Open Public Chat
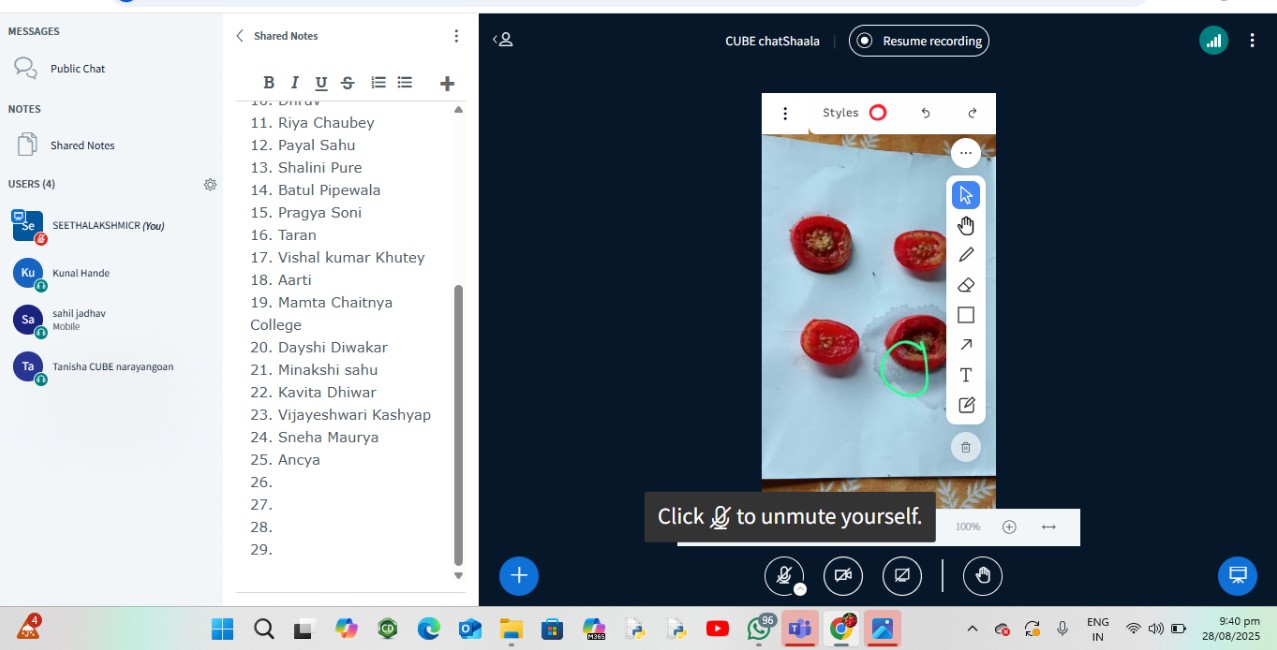Viewport: 1277px width, 650px height. pyautogui.click(x=77, y=69)
